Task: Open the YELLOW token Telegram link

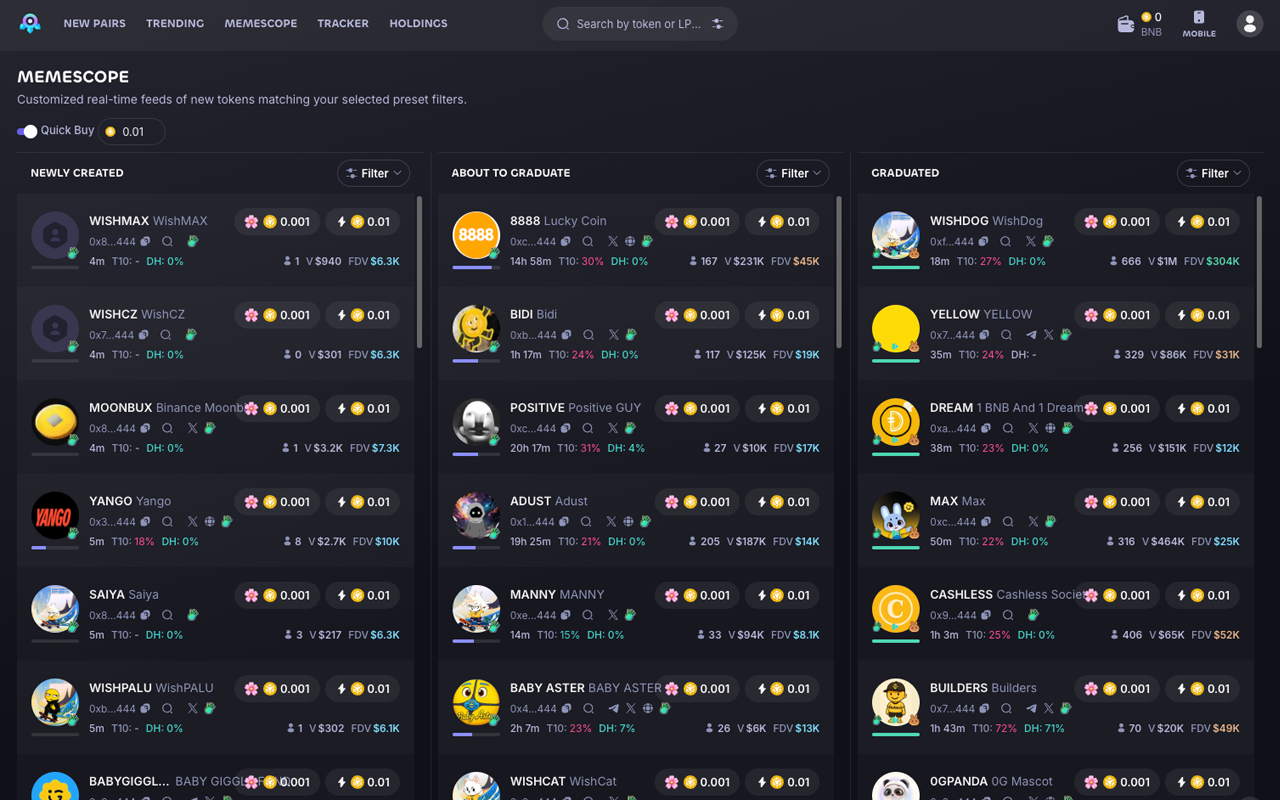Action: pyautogui.click(x=1031, y=335)
